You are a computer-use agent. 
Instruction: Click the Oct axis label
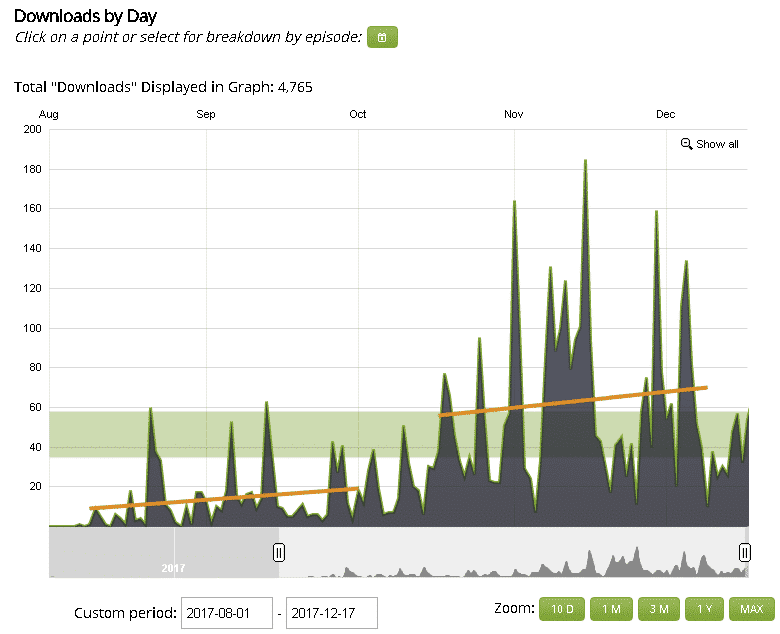[x=358, y=114]
